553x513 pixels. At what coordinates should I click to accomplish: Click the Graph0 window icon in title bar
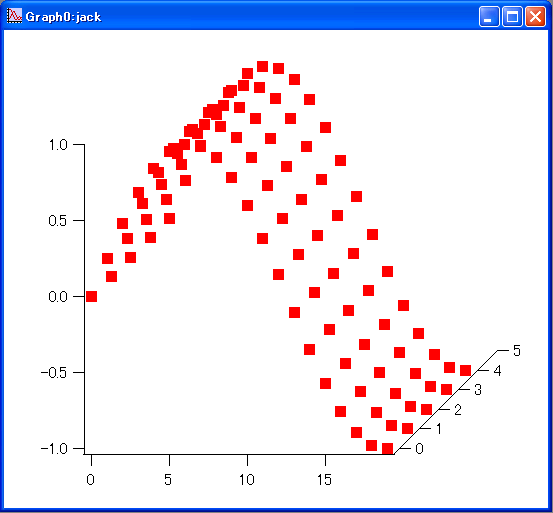tap(14, 16)
